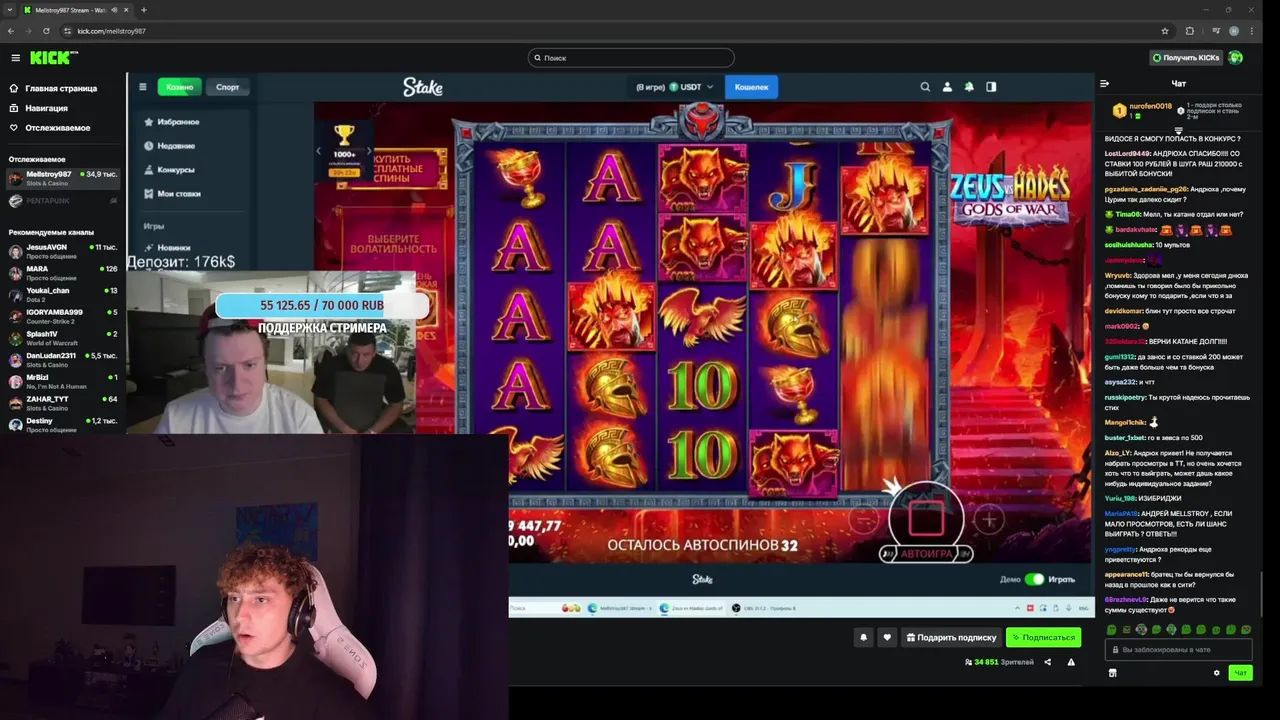
Task: Open the Youkai_chan recommended channel
Action: click(63, 294)
